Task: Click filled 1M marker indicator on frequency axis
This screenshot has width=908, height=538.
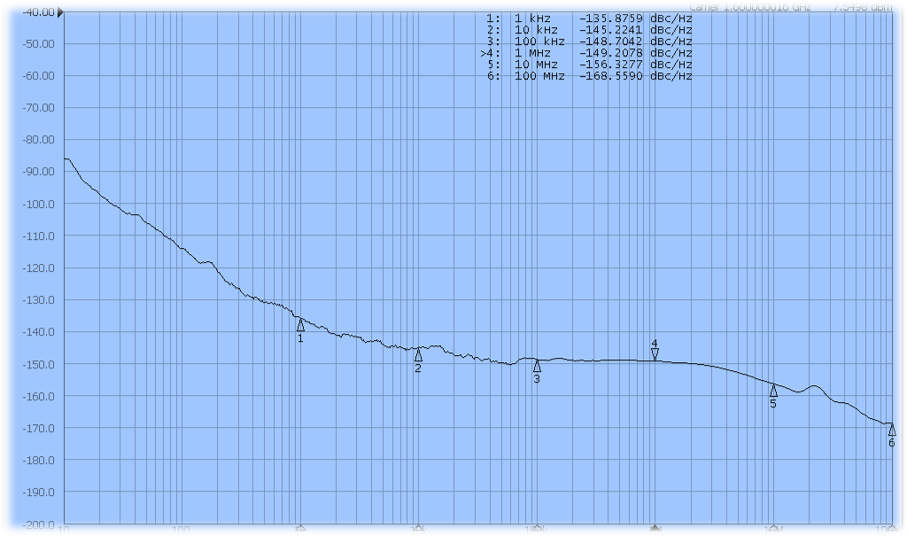Action: [x=655, y=527]
